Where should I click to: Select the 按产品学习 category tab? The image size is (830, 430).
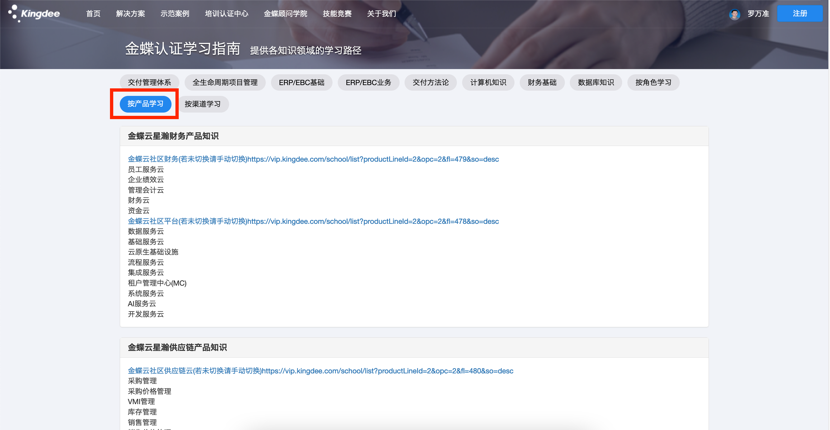click(x=146, y=104)
